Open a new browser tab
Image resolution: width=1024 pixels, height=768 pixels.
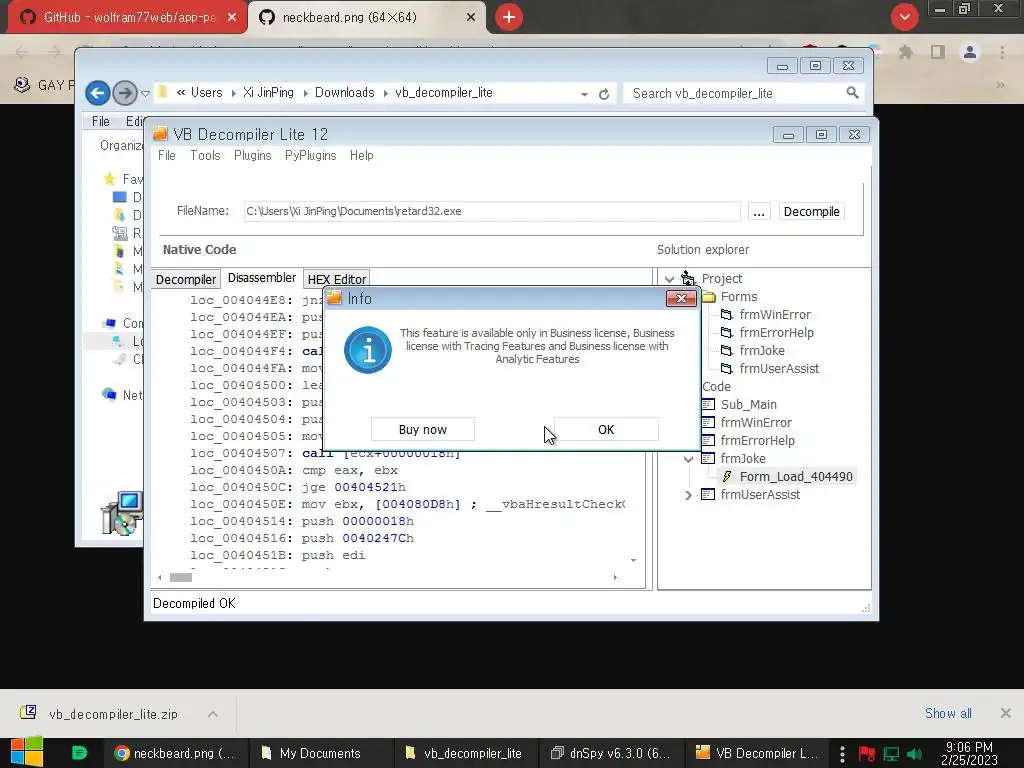pos(509,18)
